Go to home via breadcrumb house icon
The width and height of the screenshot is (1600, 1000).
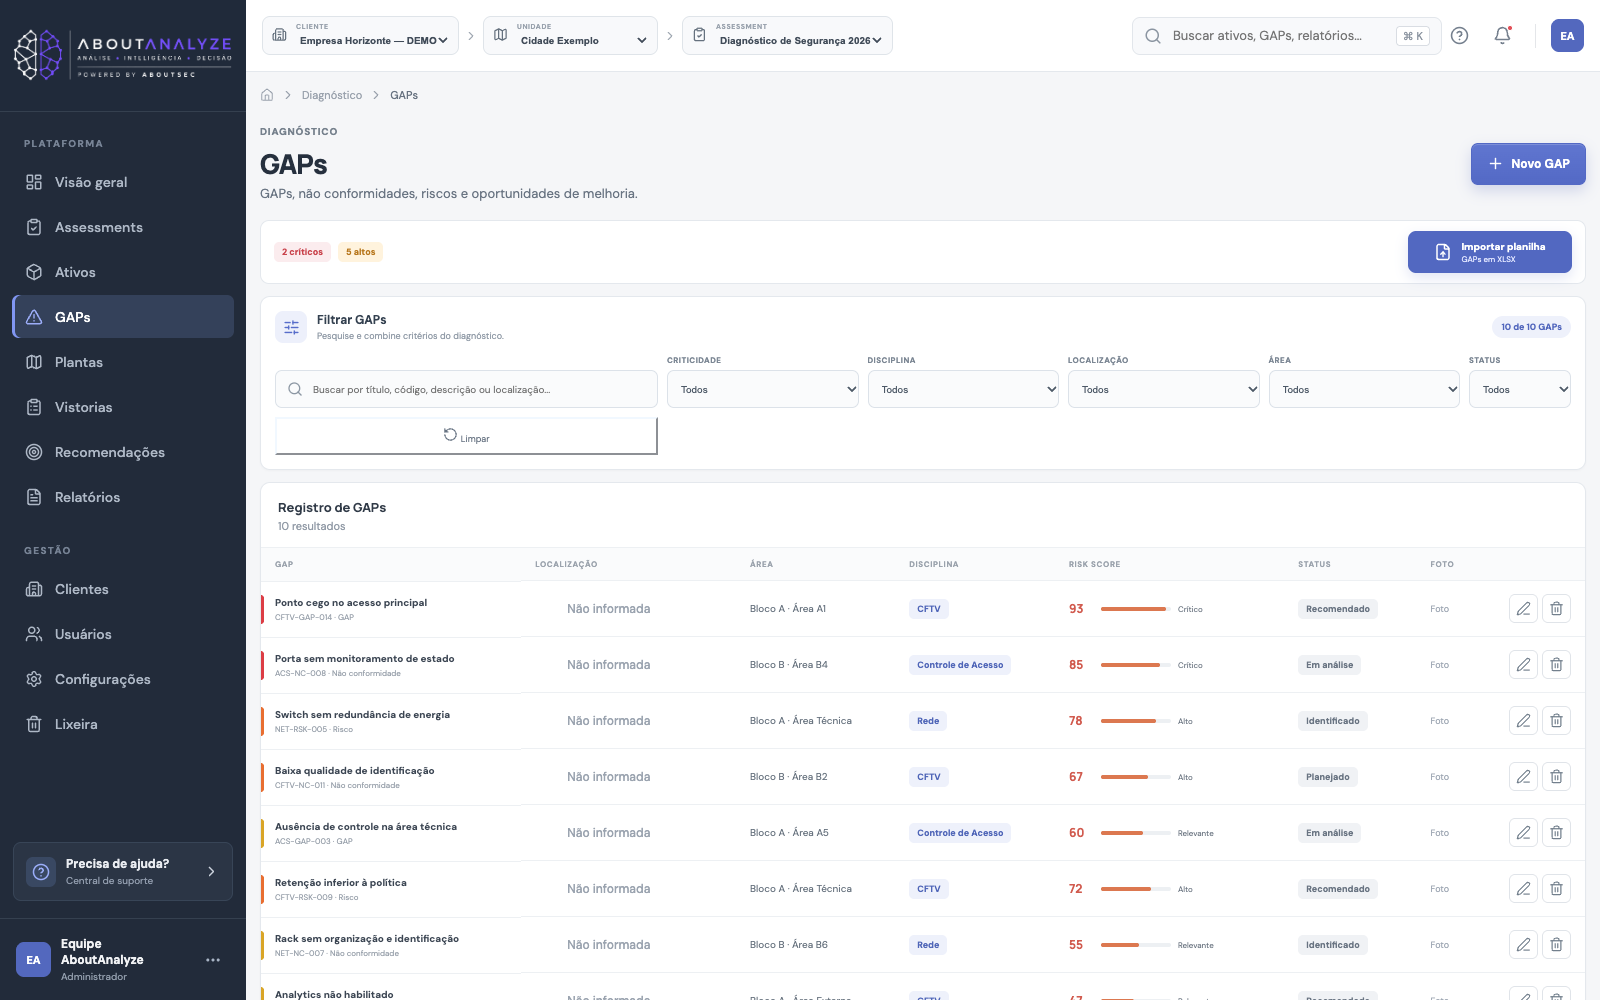pyautogui.click(x=267, y=95)
